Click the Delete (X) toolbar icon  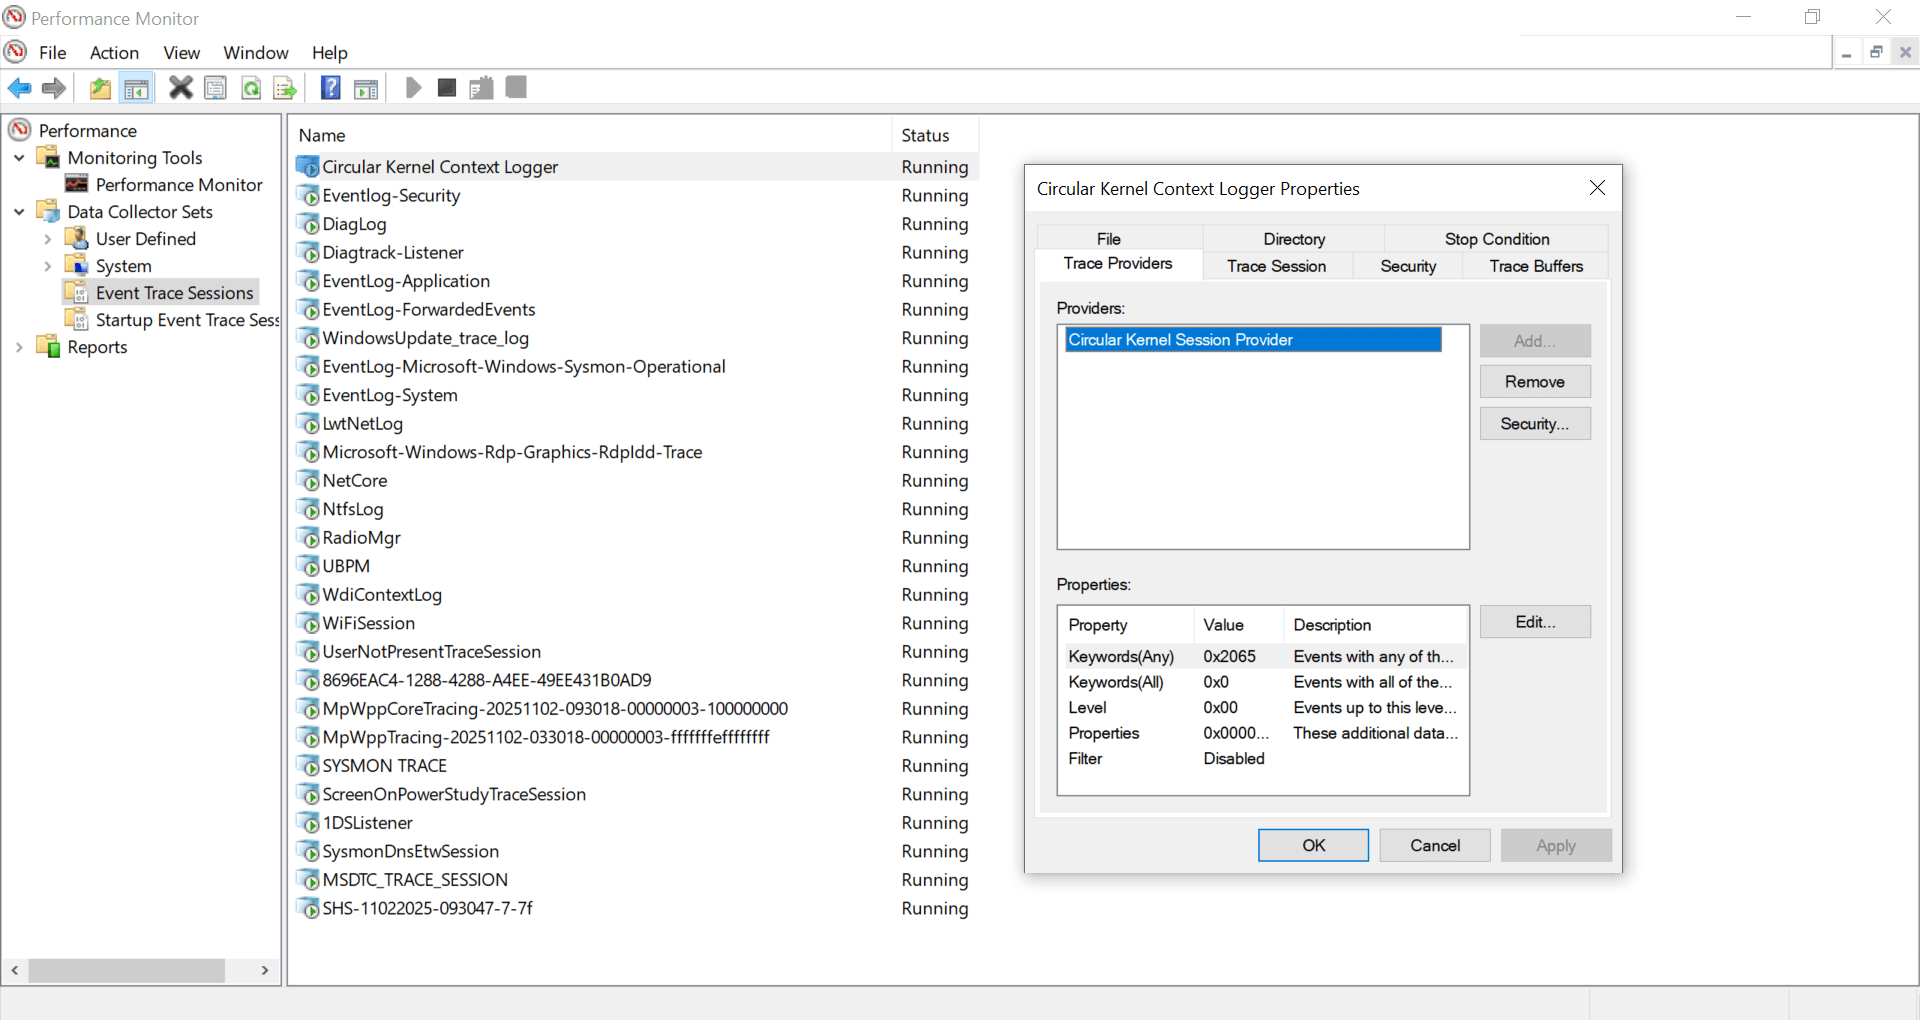tap(180, 88)
